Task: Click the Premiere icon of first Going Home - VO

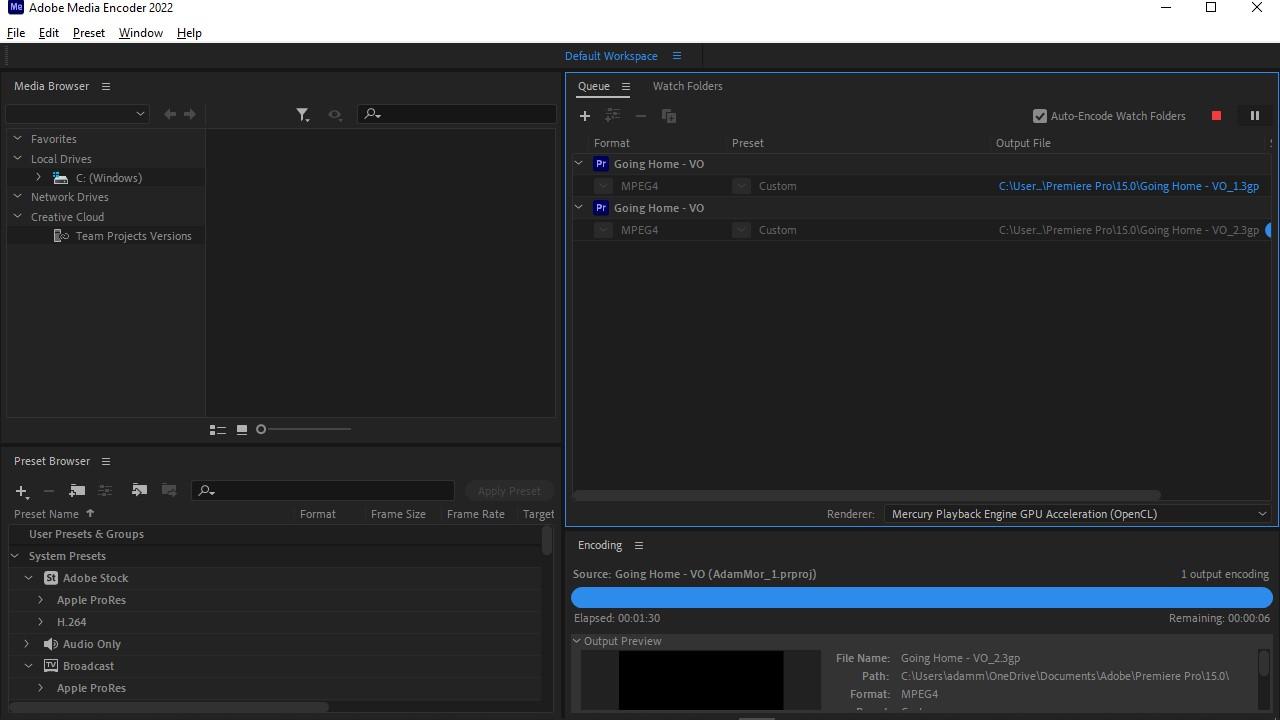Action: tap(601, 164)
